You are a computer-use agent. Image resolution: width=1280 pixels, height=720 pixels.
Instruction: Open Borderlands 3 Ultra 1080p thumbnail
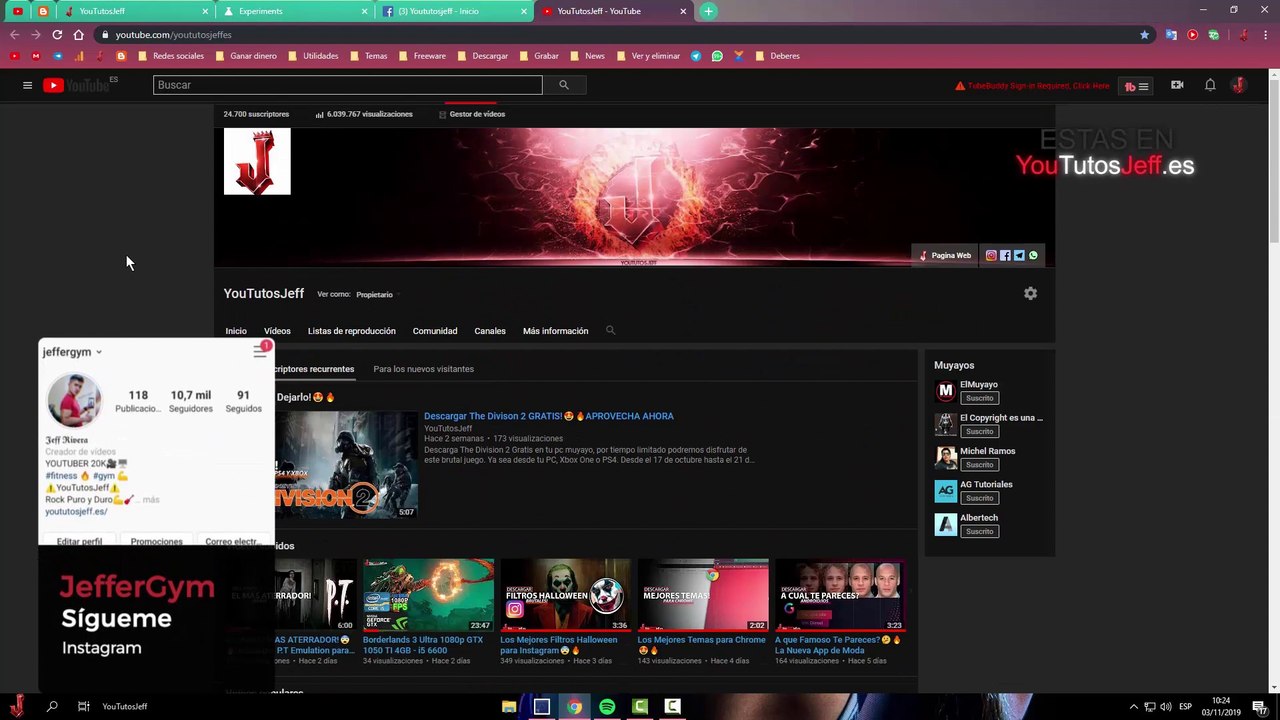coord(428,595)
